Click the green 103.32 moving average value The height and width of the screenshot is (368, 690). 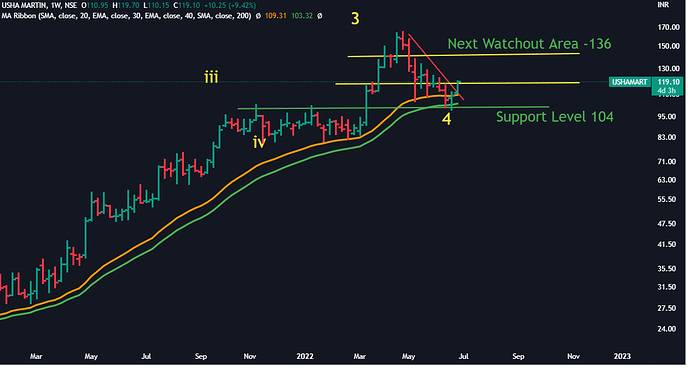click(302, 16)
